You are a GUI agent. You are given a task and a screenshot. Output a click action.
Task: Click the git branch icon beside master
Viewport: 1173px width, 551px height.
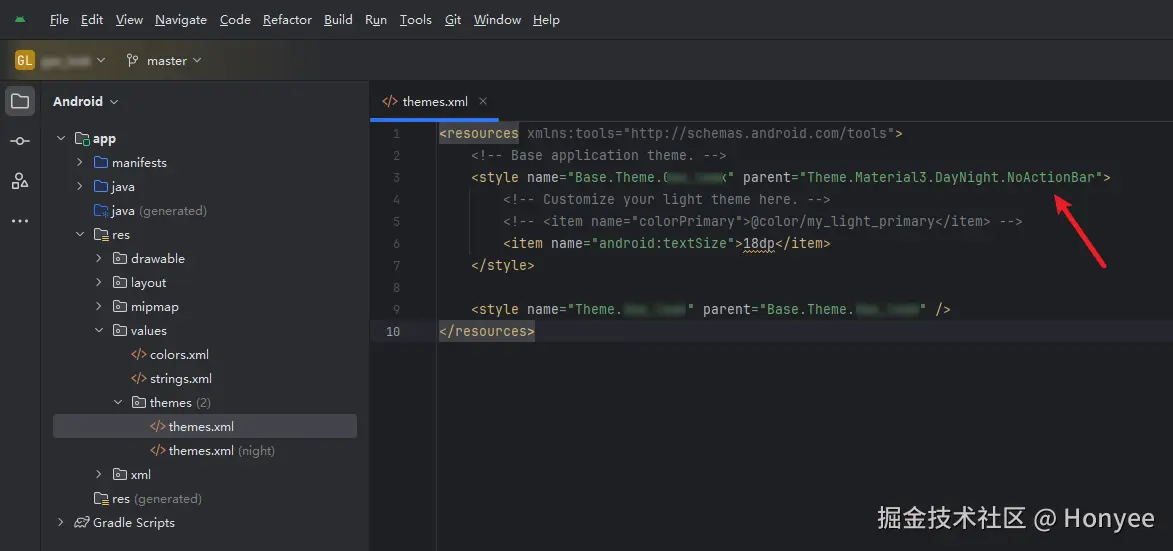[x=132, y=61]
